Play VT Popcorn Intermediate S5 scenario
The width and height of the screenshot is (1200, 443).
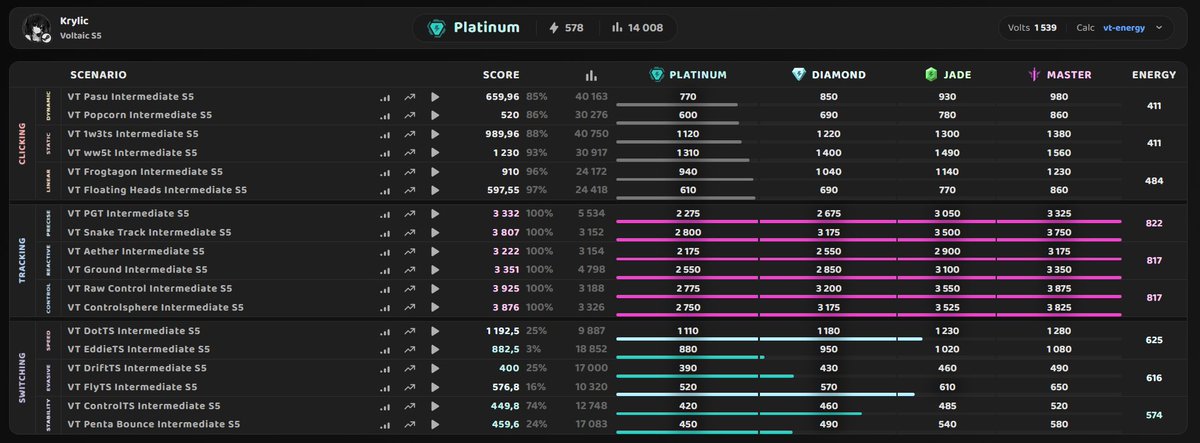[x=435, y=115]
